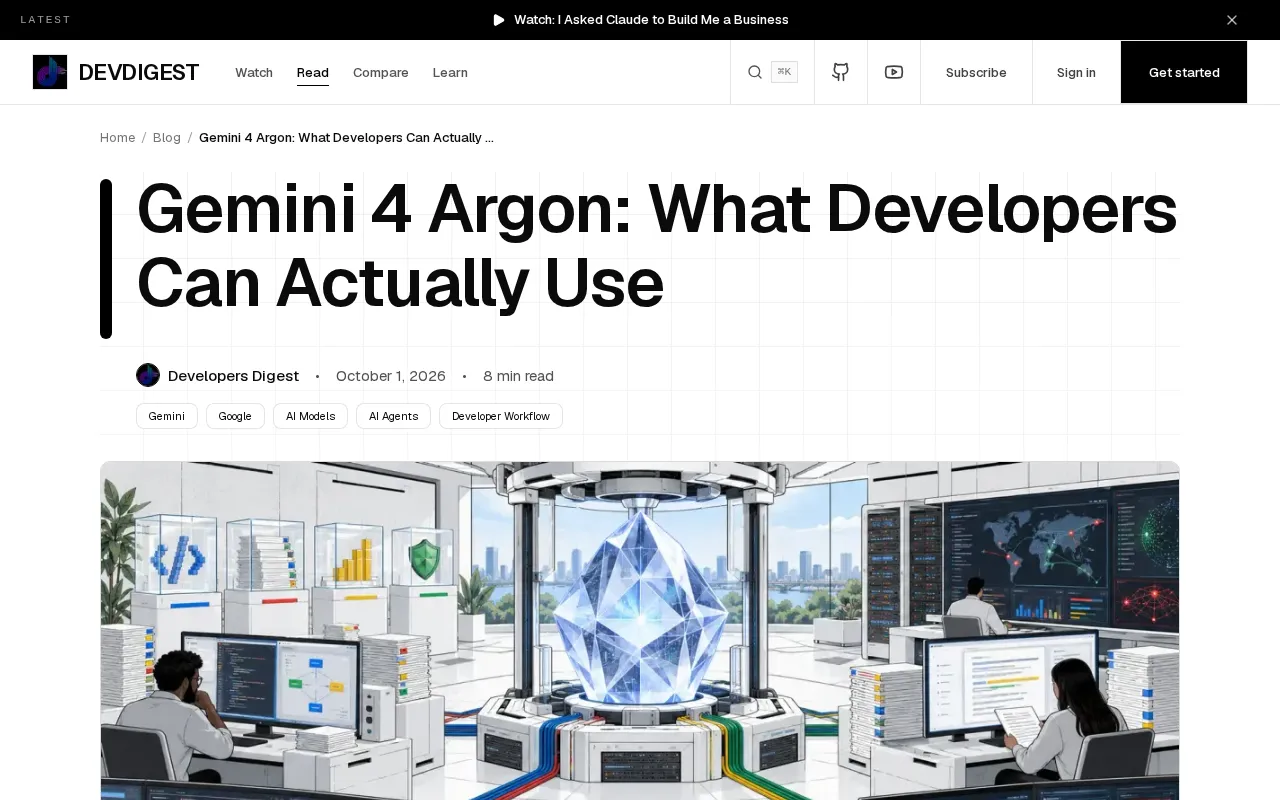The image size is (1280, 800).
Task: Click Sign in
Action: pyautogui.click(x=1076, y=72)
